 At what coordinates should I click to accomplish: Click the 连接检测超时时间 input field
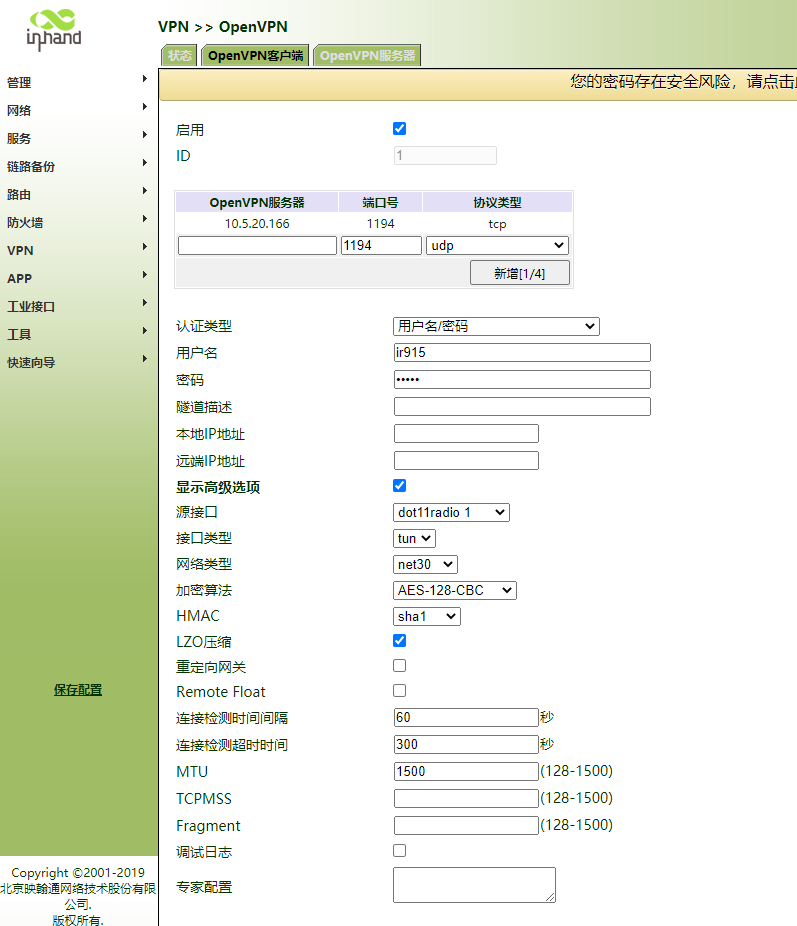tap(466, 745)
